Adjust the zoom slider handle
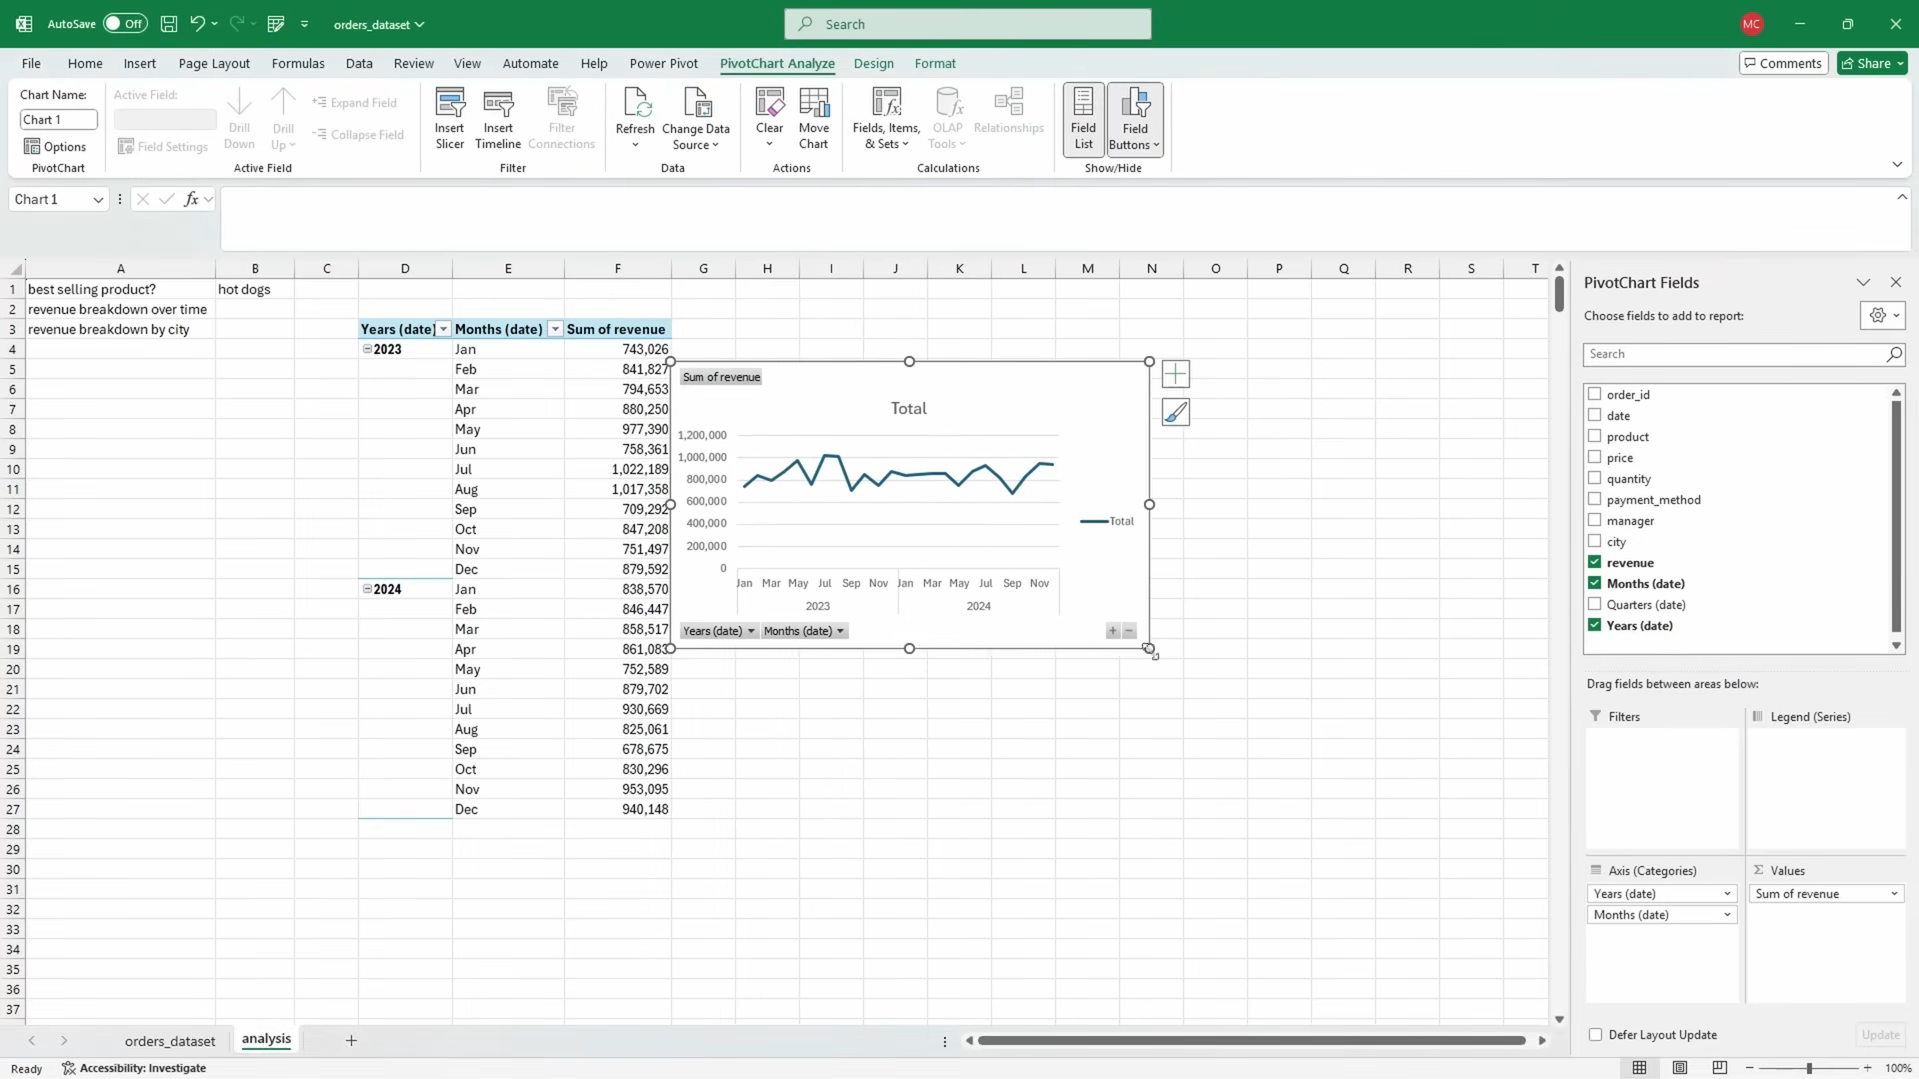 (1809, 1068)
